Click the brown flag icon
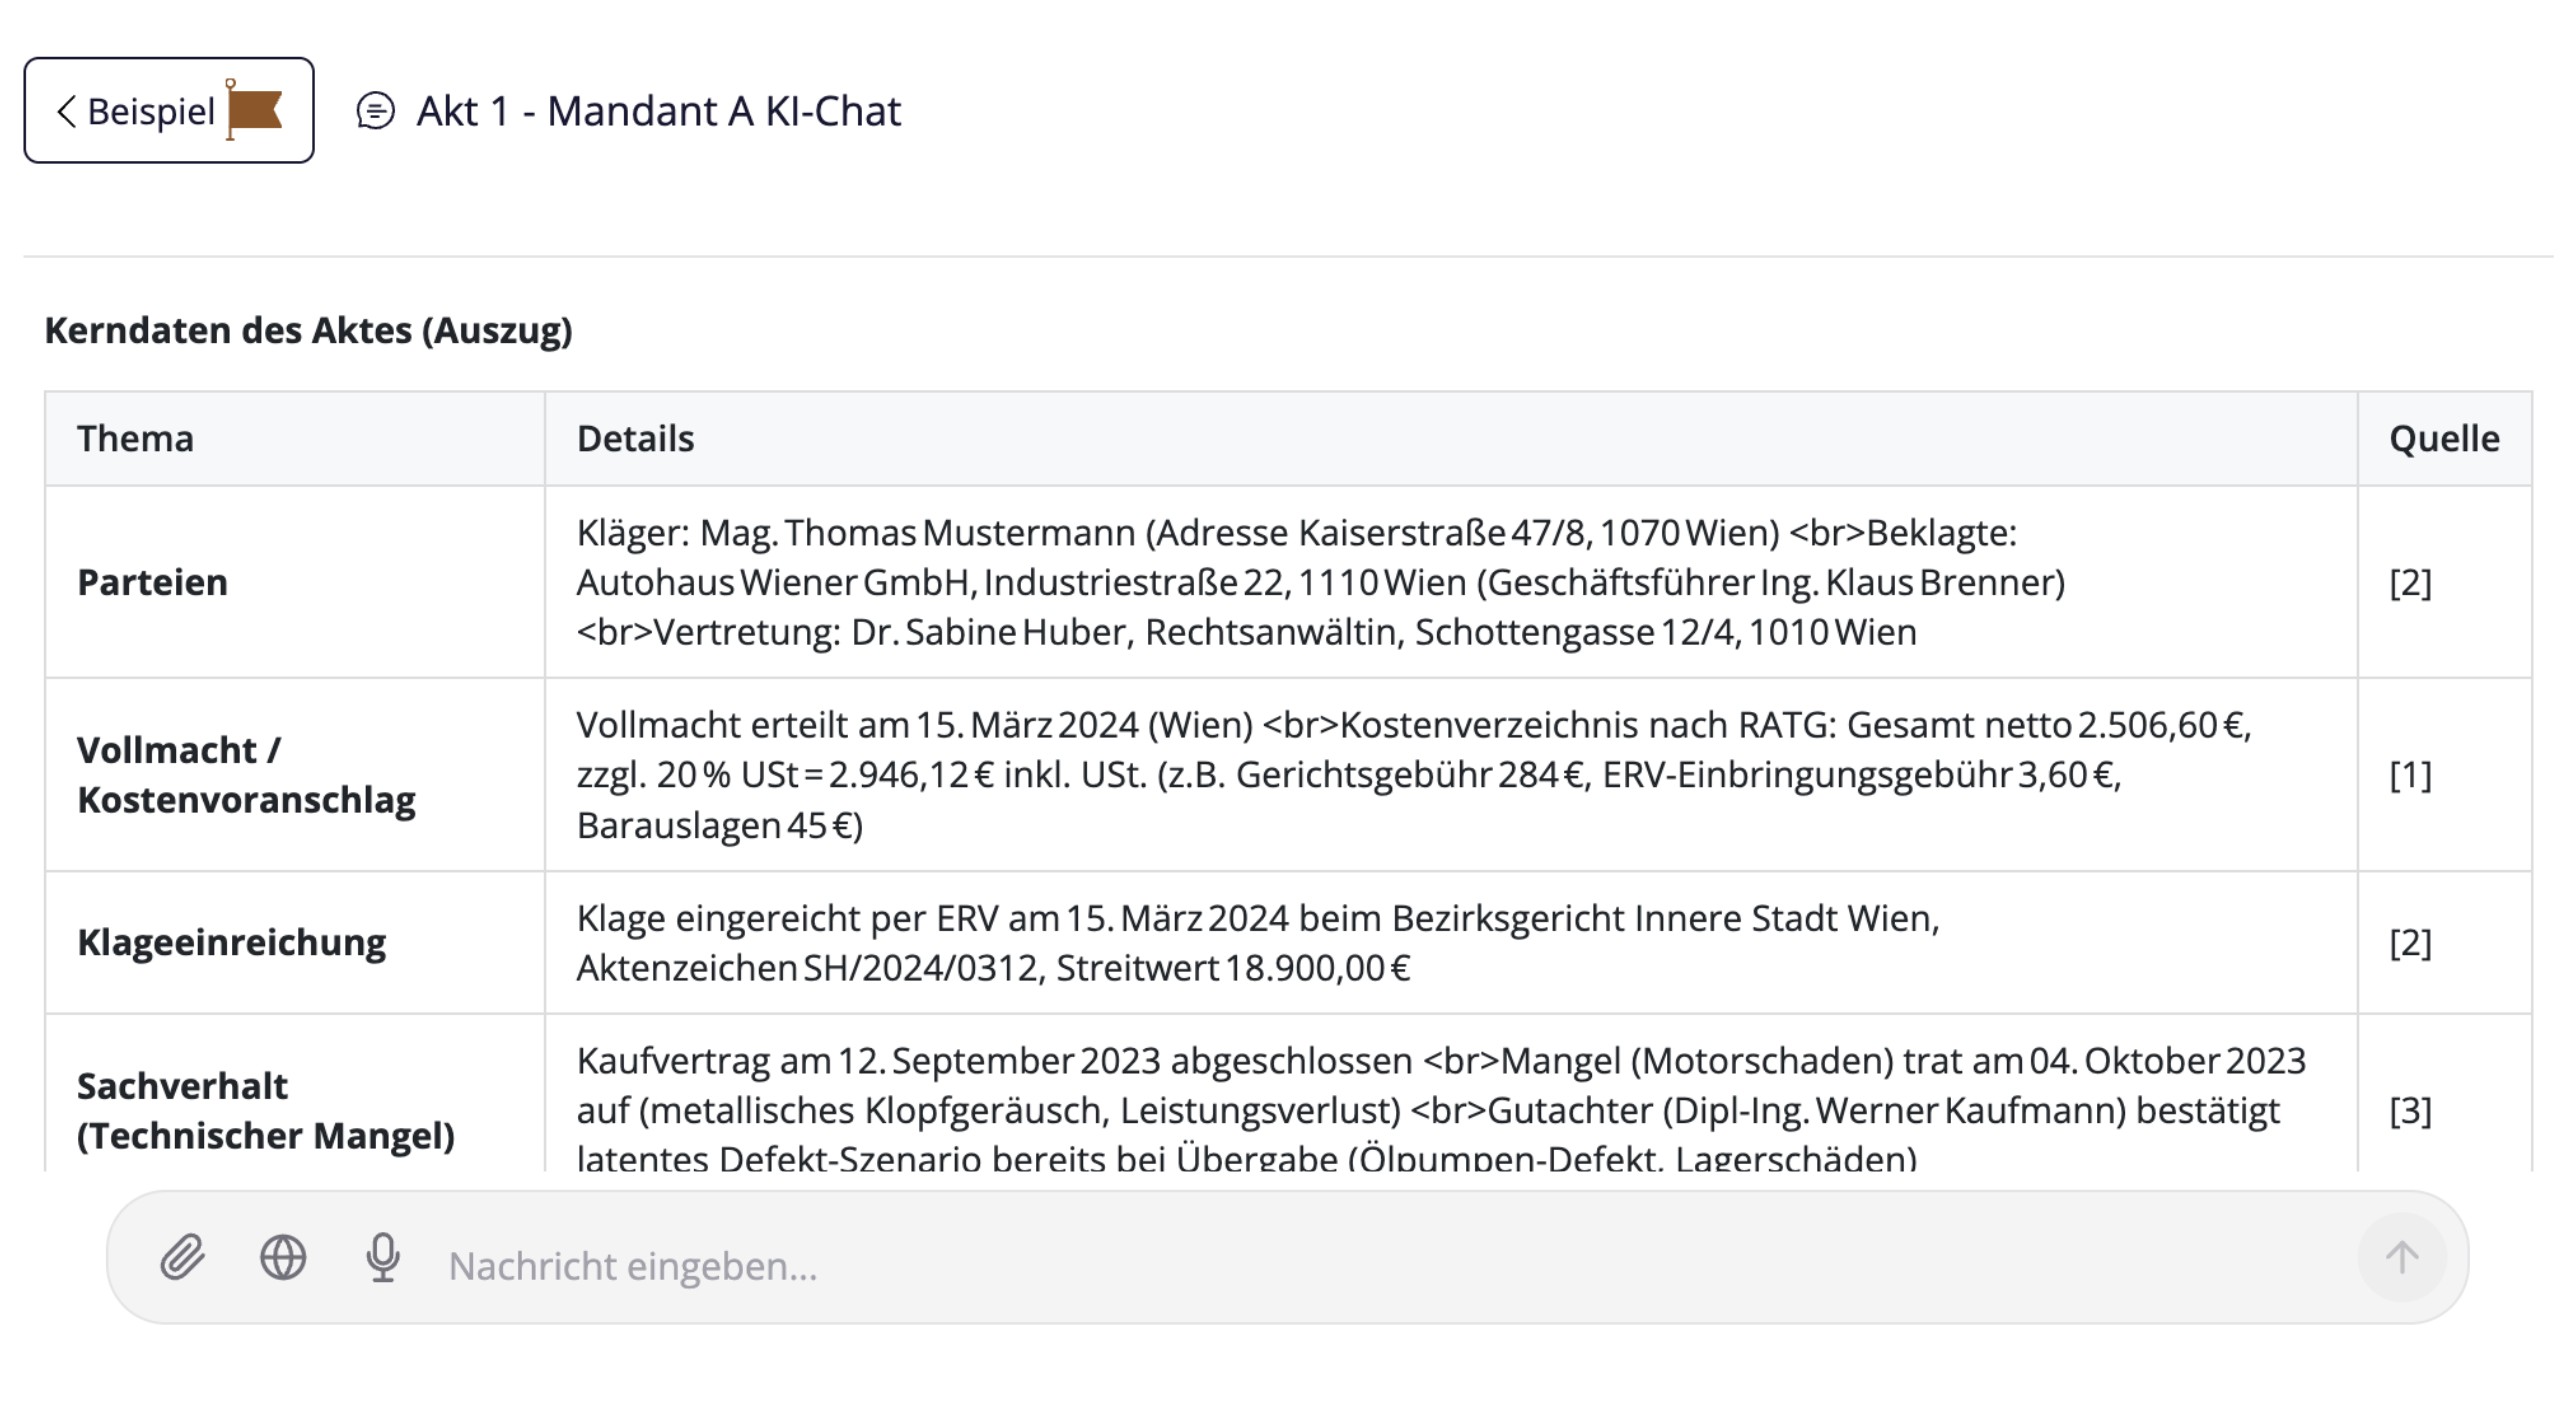The width and height of the screenshot is (2560, 1418). point(254,110)
